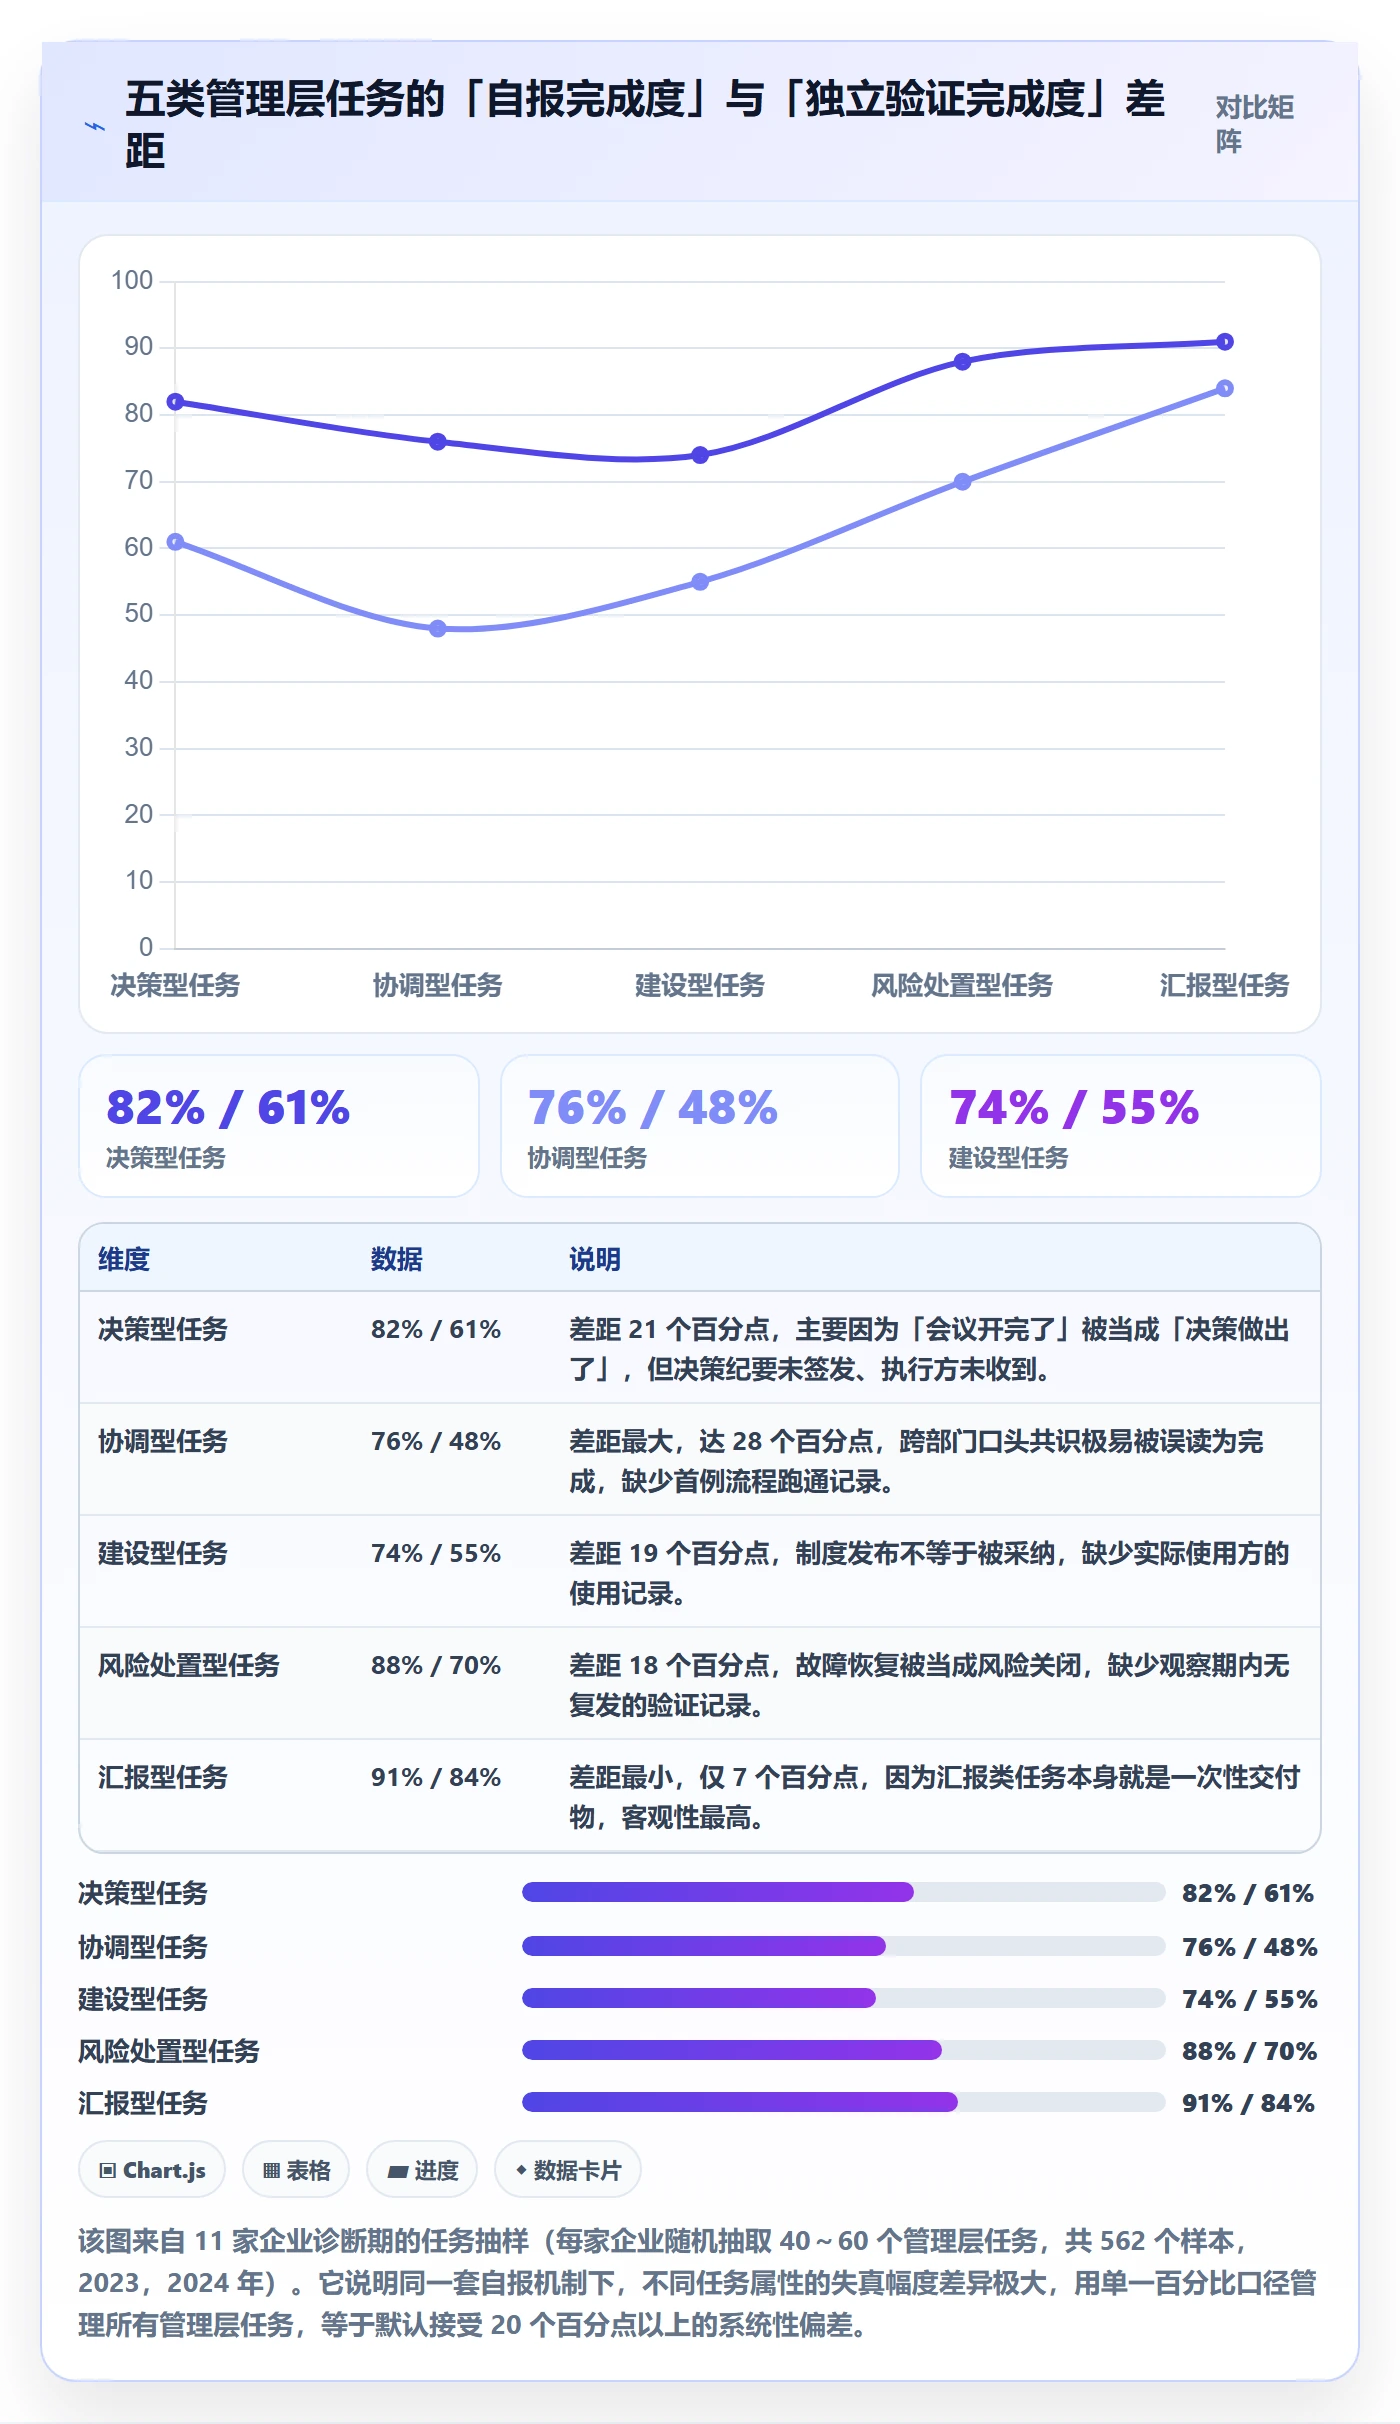Click the 91% / 84% table cell
The height and width of the screenshot is (2424, 1400).
point(436,1777)
